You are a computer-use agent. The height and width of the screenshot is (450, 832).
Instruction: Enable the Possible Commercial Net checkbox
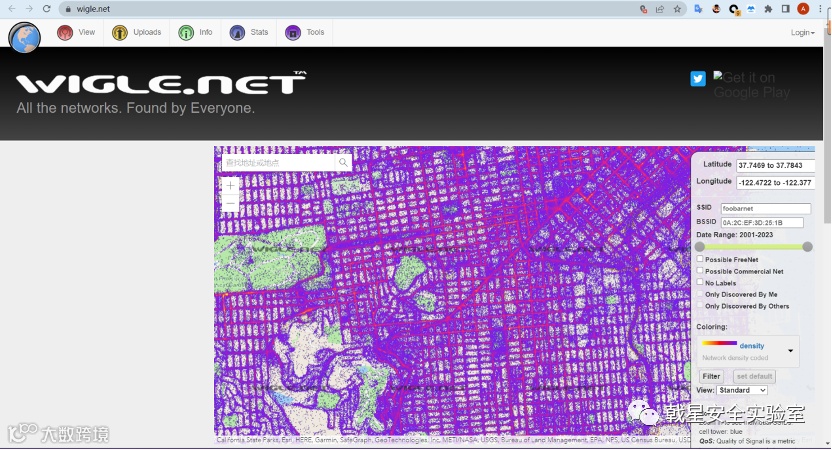point(700,271)
